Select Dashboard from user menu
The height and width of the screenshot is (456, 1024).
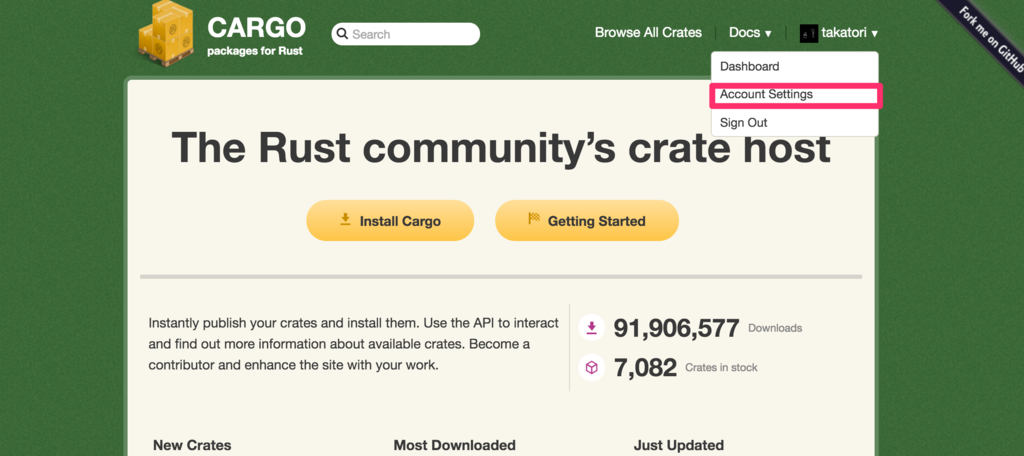click(795, 67)
